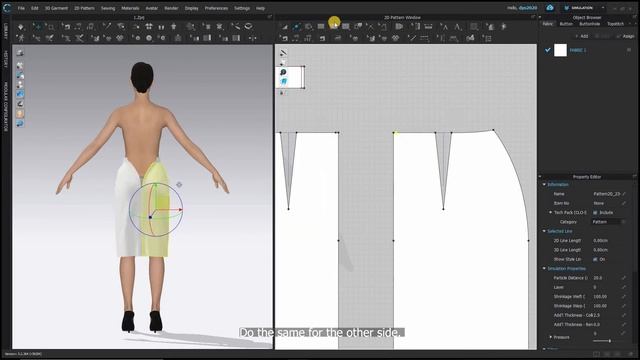Collapse the Simulation Properties section
The height and width of the screenshot is (360, 640).
tap(544, 269)
